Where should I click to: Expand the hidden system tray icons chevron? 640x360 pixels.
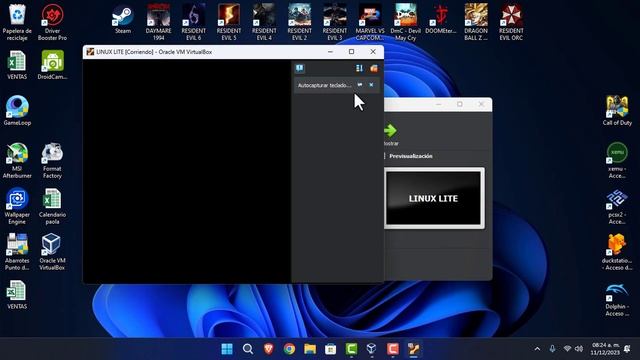coord(537,349)
